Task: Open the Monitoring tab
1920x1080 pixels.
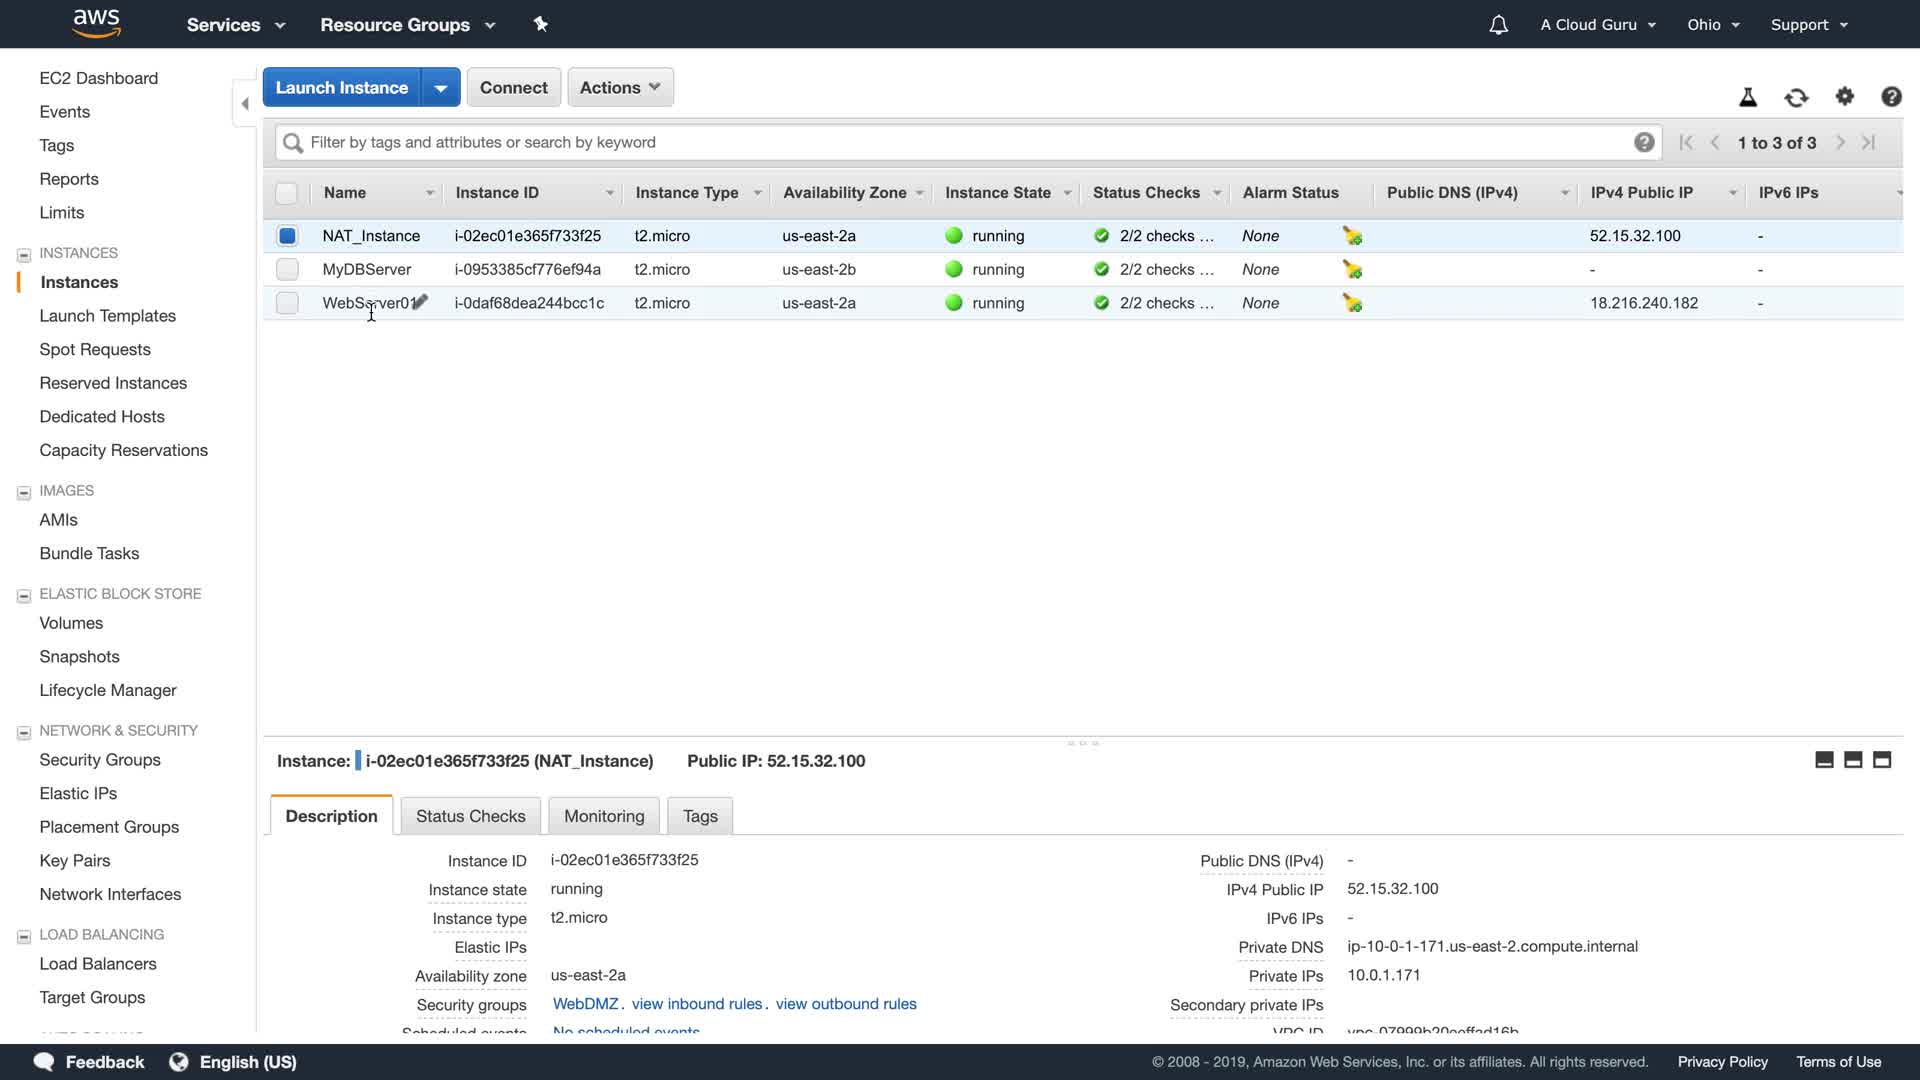Action: pyautogui.click(x=604, y=816)
